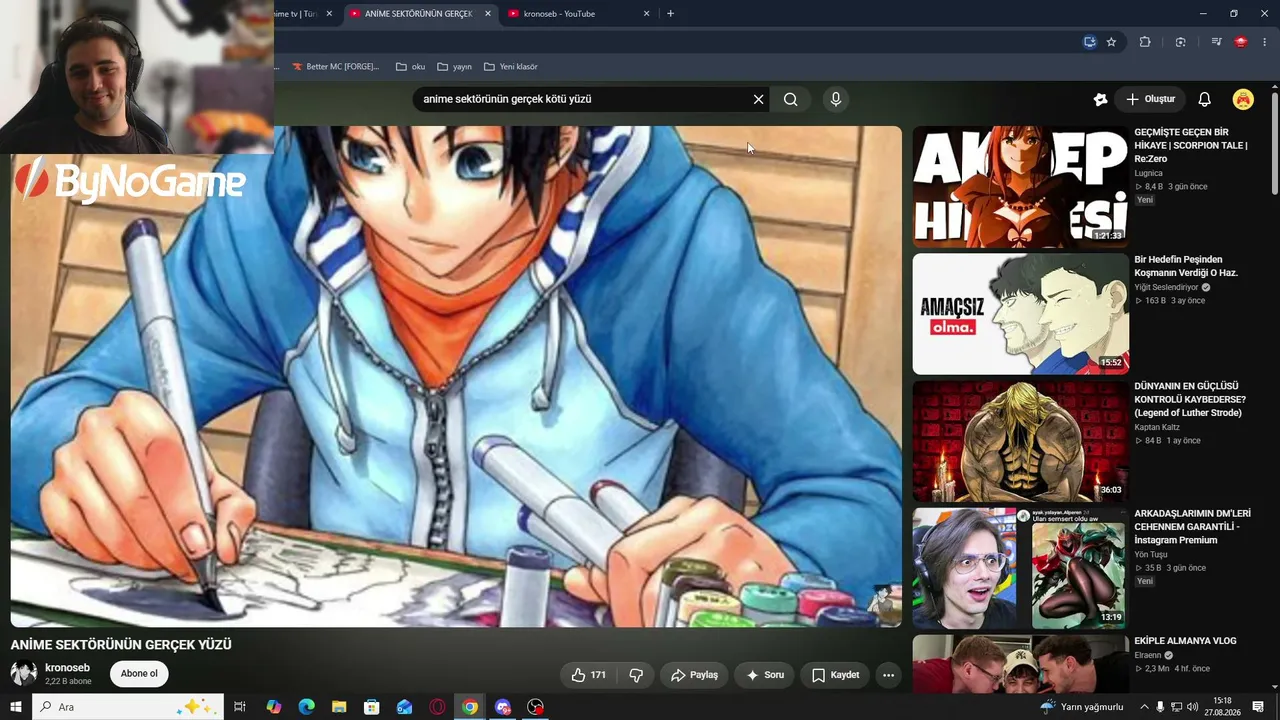Open Google Lens search icon in toolbar

[1181, 42]
